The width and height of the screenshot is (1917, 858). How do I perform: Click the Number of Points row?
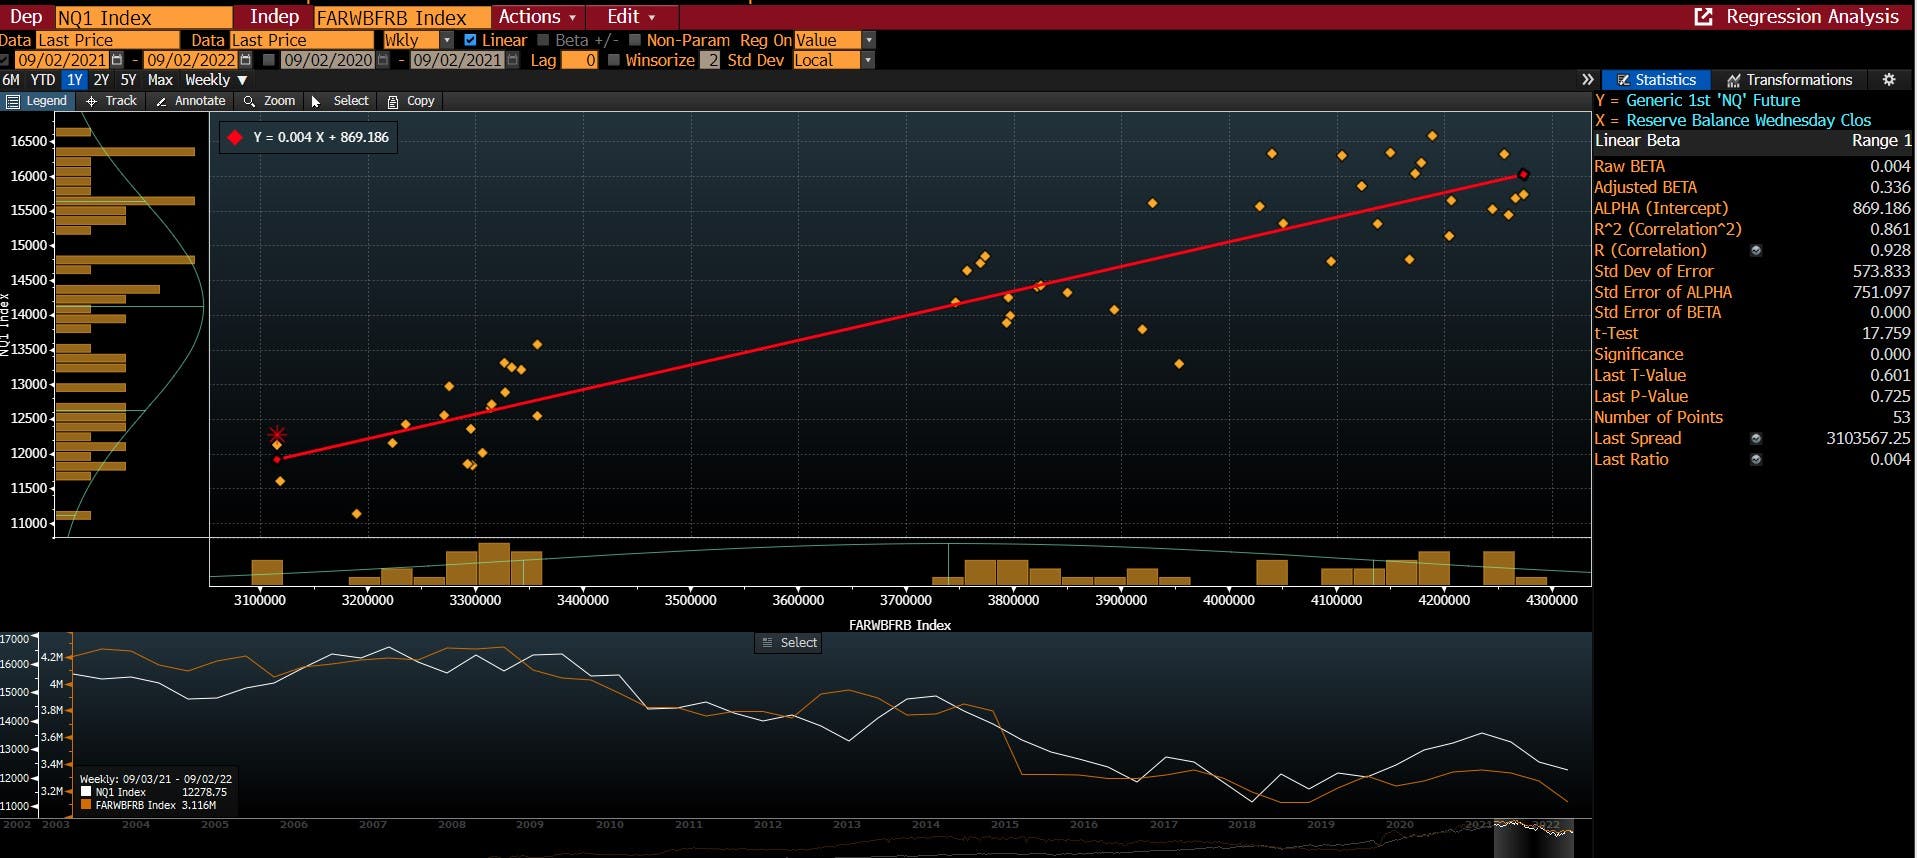1752,417
